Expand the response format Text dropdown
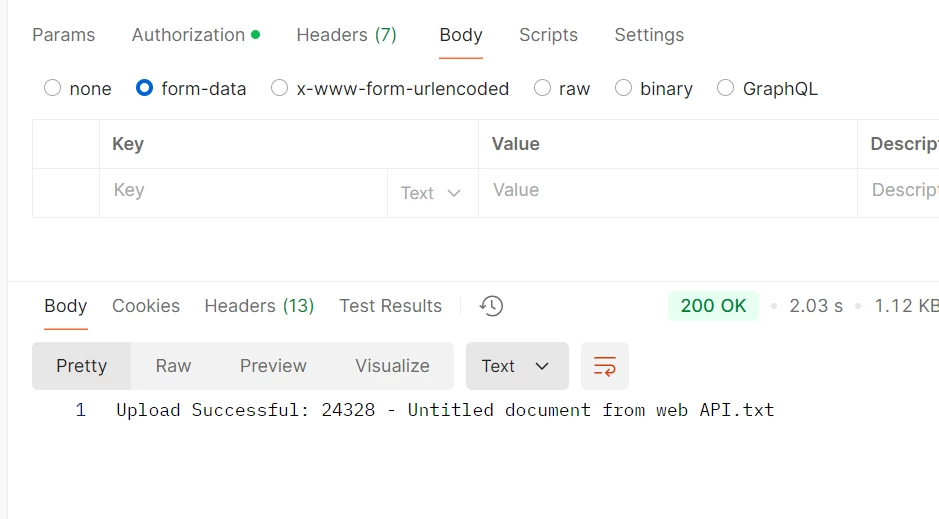 tap(517, 366)
